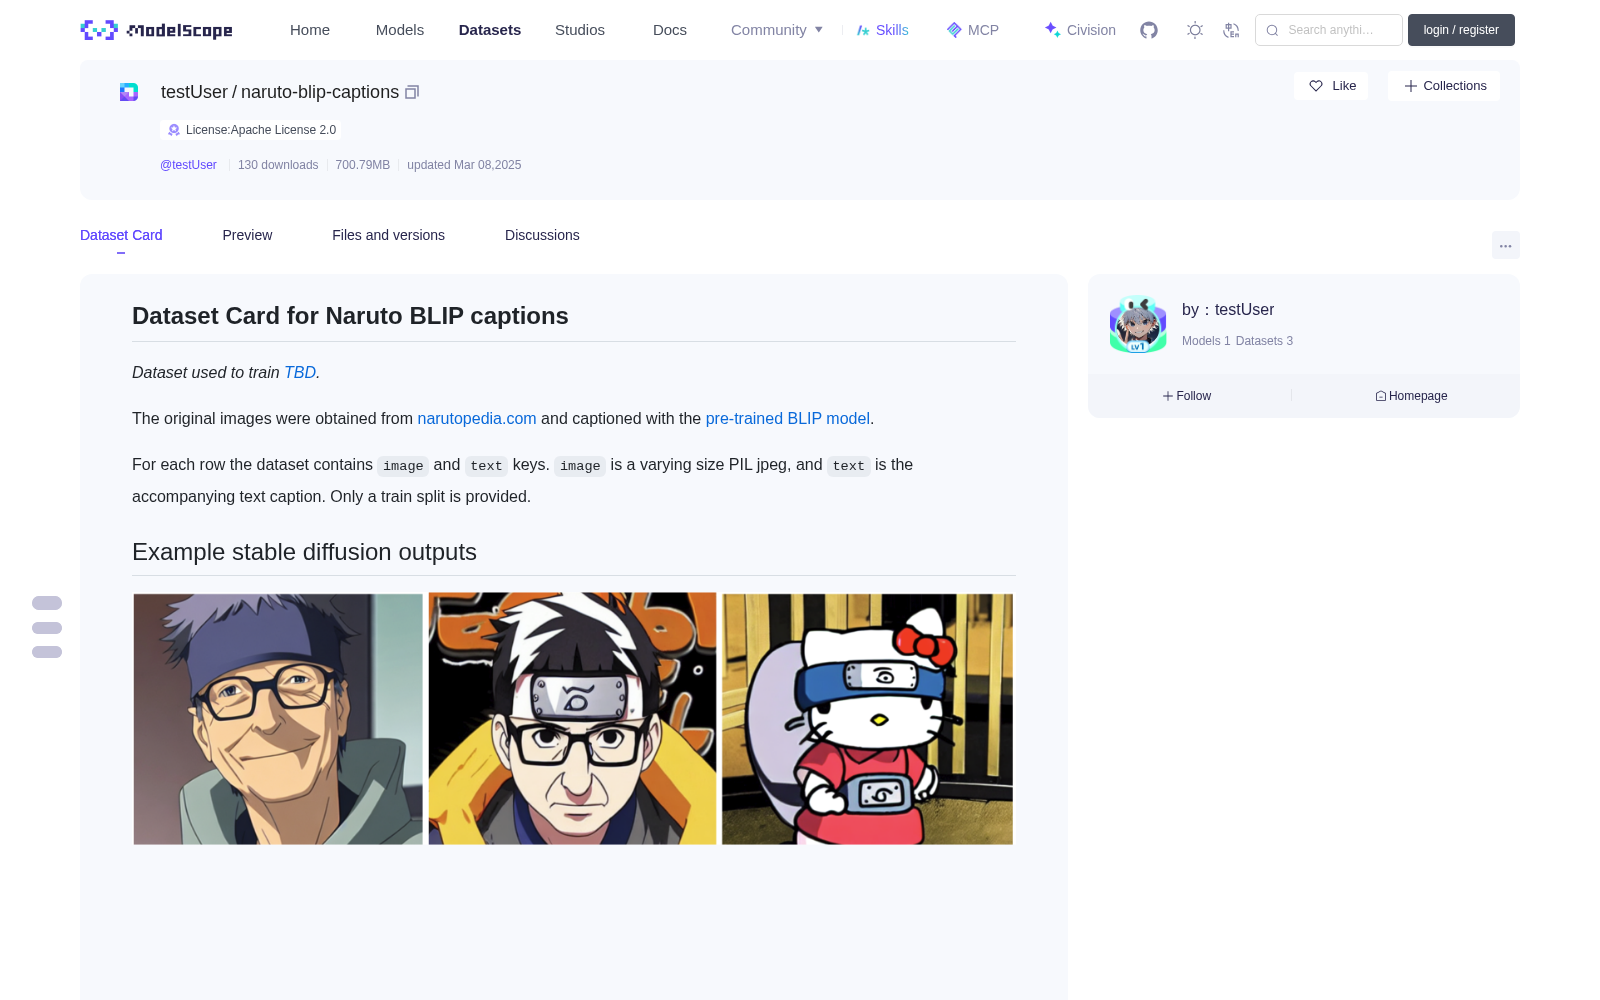Open the MCP link

(973, 30)
